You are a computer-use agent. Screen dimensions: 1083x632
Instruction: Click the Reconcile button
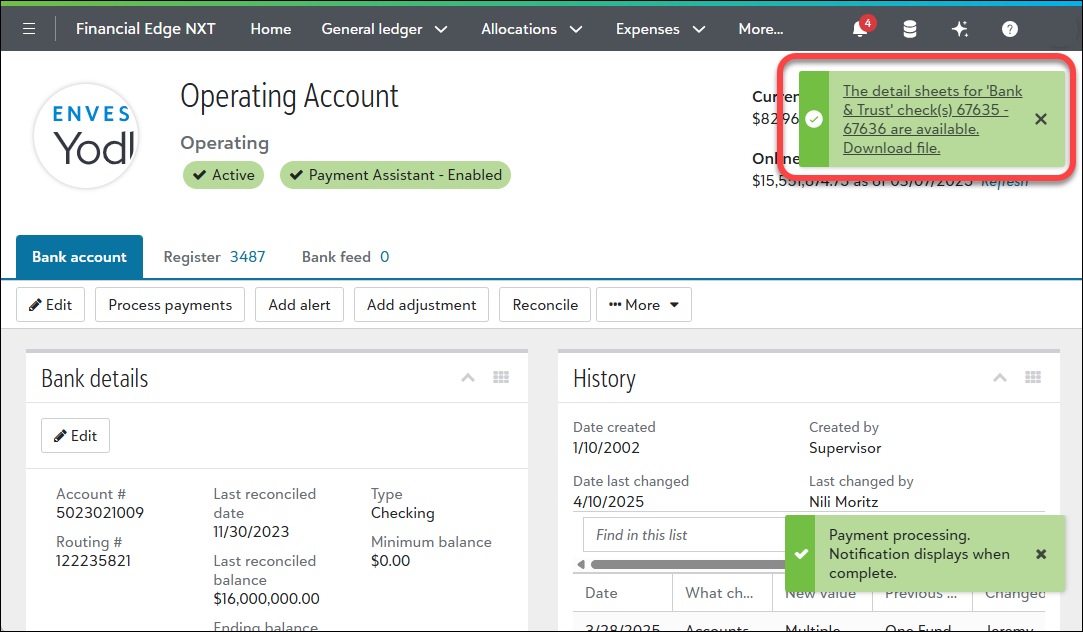point(545,305)
